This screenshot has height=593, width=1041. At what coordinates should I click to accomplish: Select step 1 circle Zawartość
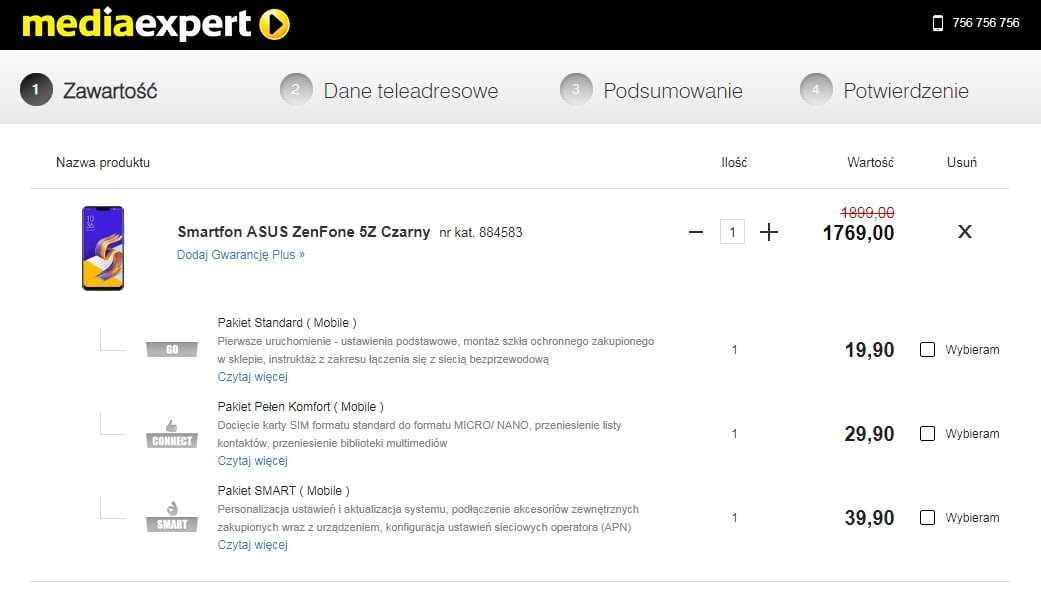pyautogui.click(x=36, y=90)
